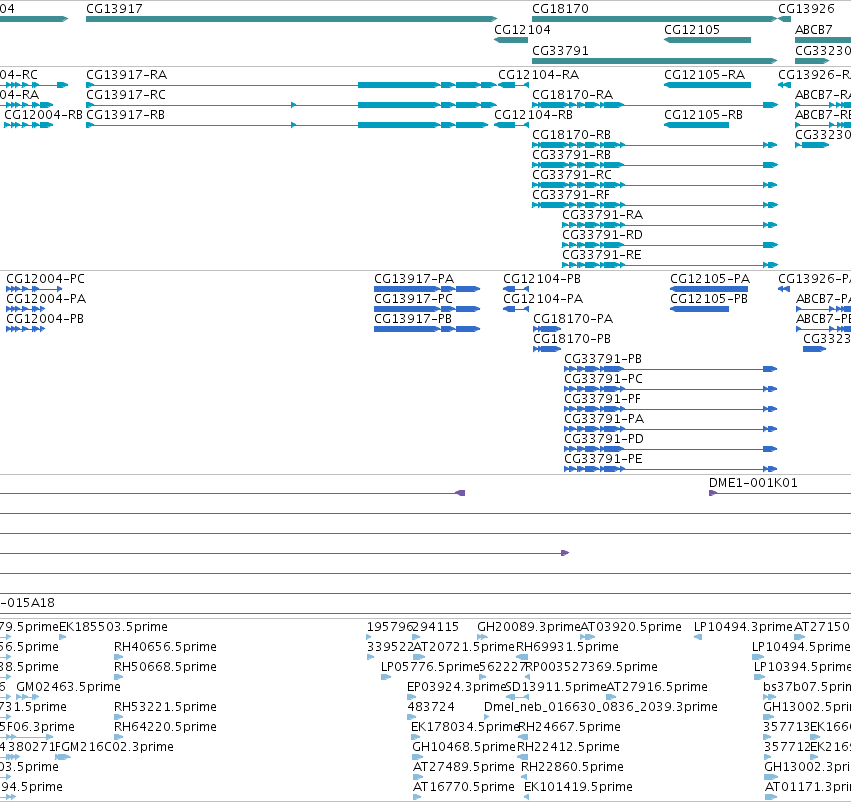Select transcript label CG33791-RE
851x802 pixels.
pyautogui.click(x=601, y=256)
